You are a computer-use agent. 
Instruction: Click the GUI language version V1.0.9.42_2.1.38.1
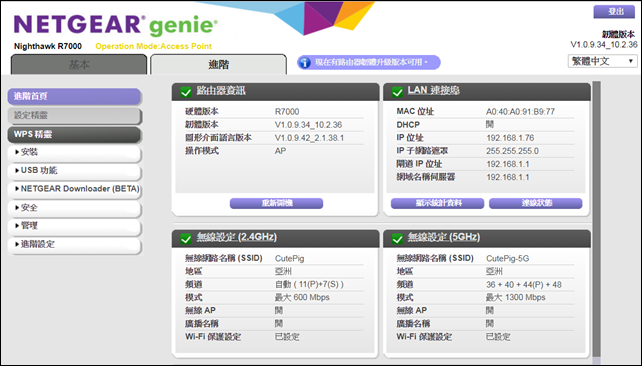tap(309, 138)
